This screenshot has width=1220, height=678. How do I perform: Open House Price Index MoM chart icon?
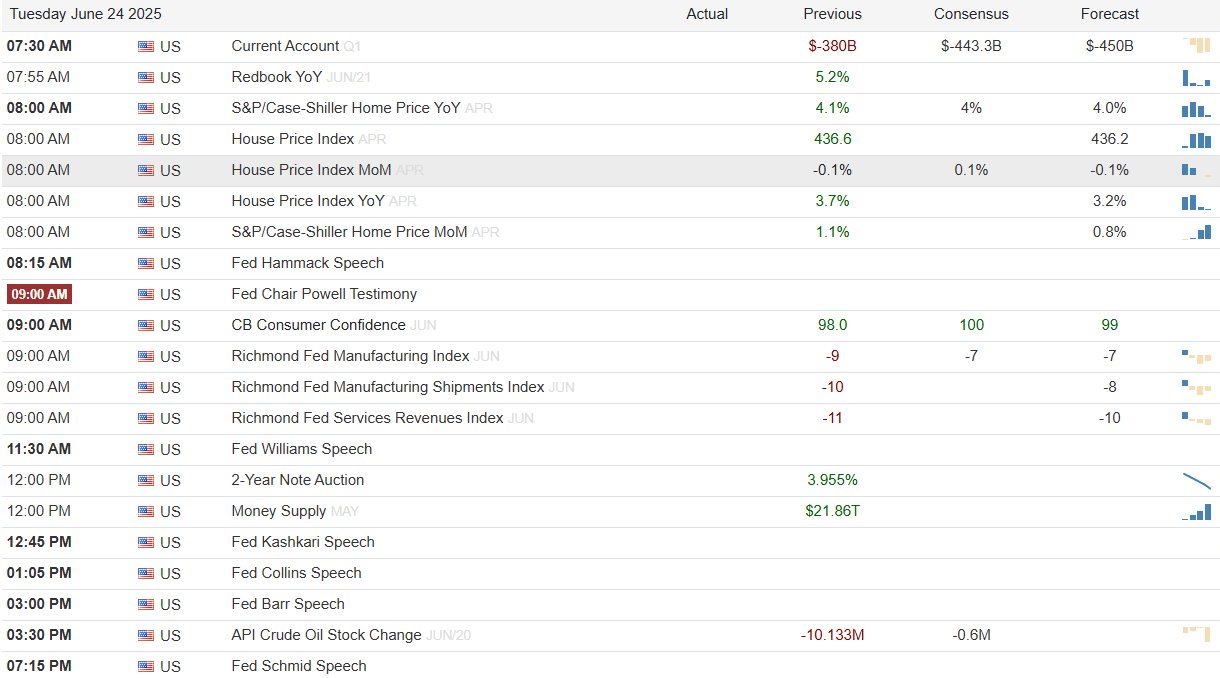(1197, 170)
